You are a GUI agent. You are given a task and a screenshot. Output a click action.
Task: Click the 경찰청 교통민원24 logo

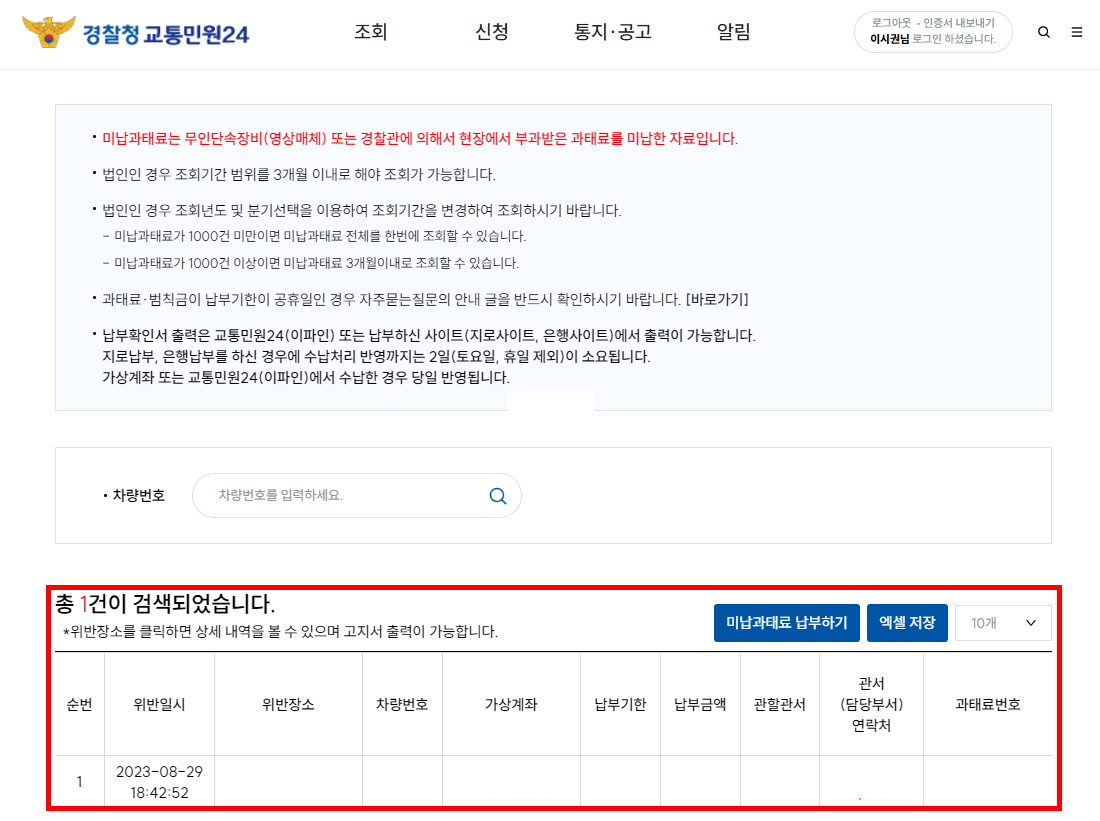click(x=135, y=32)
